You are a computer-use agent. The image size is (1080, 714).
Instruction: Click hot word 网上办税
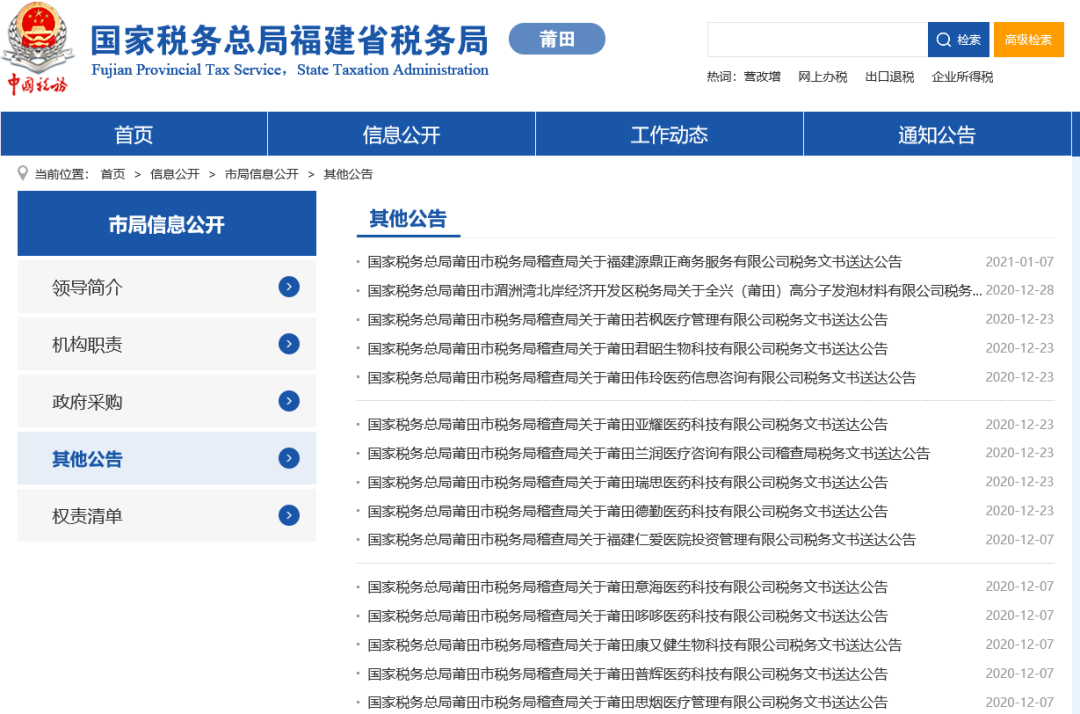[x=822, y=76]
